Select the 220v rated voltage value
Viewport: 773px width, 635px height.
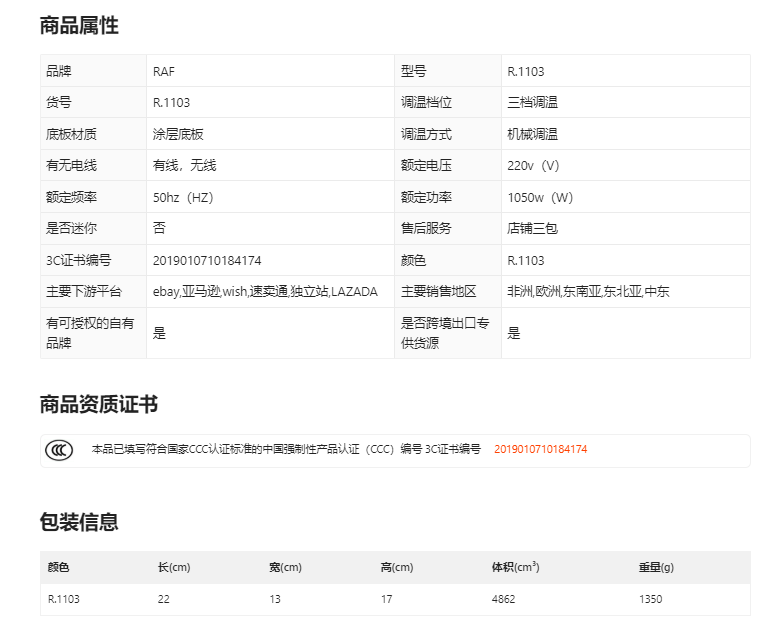[x=533, y=165]
